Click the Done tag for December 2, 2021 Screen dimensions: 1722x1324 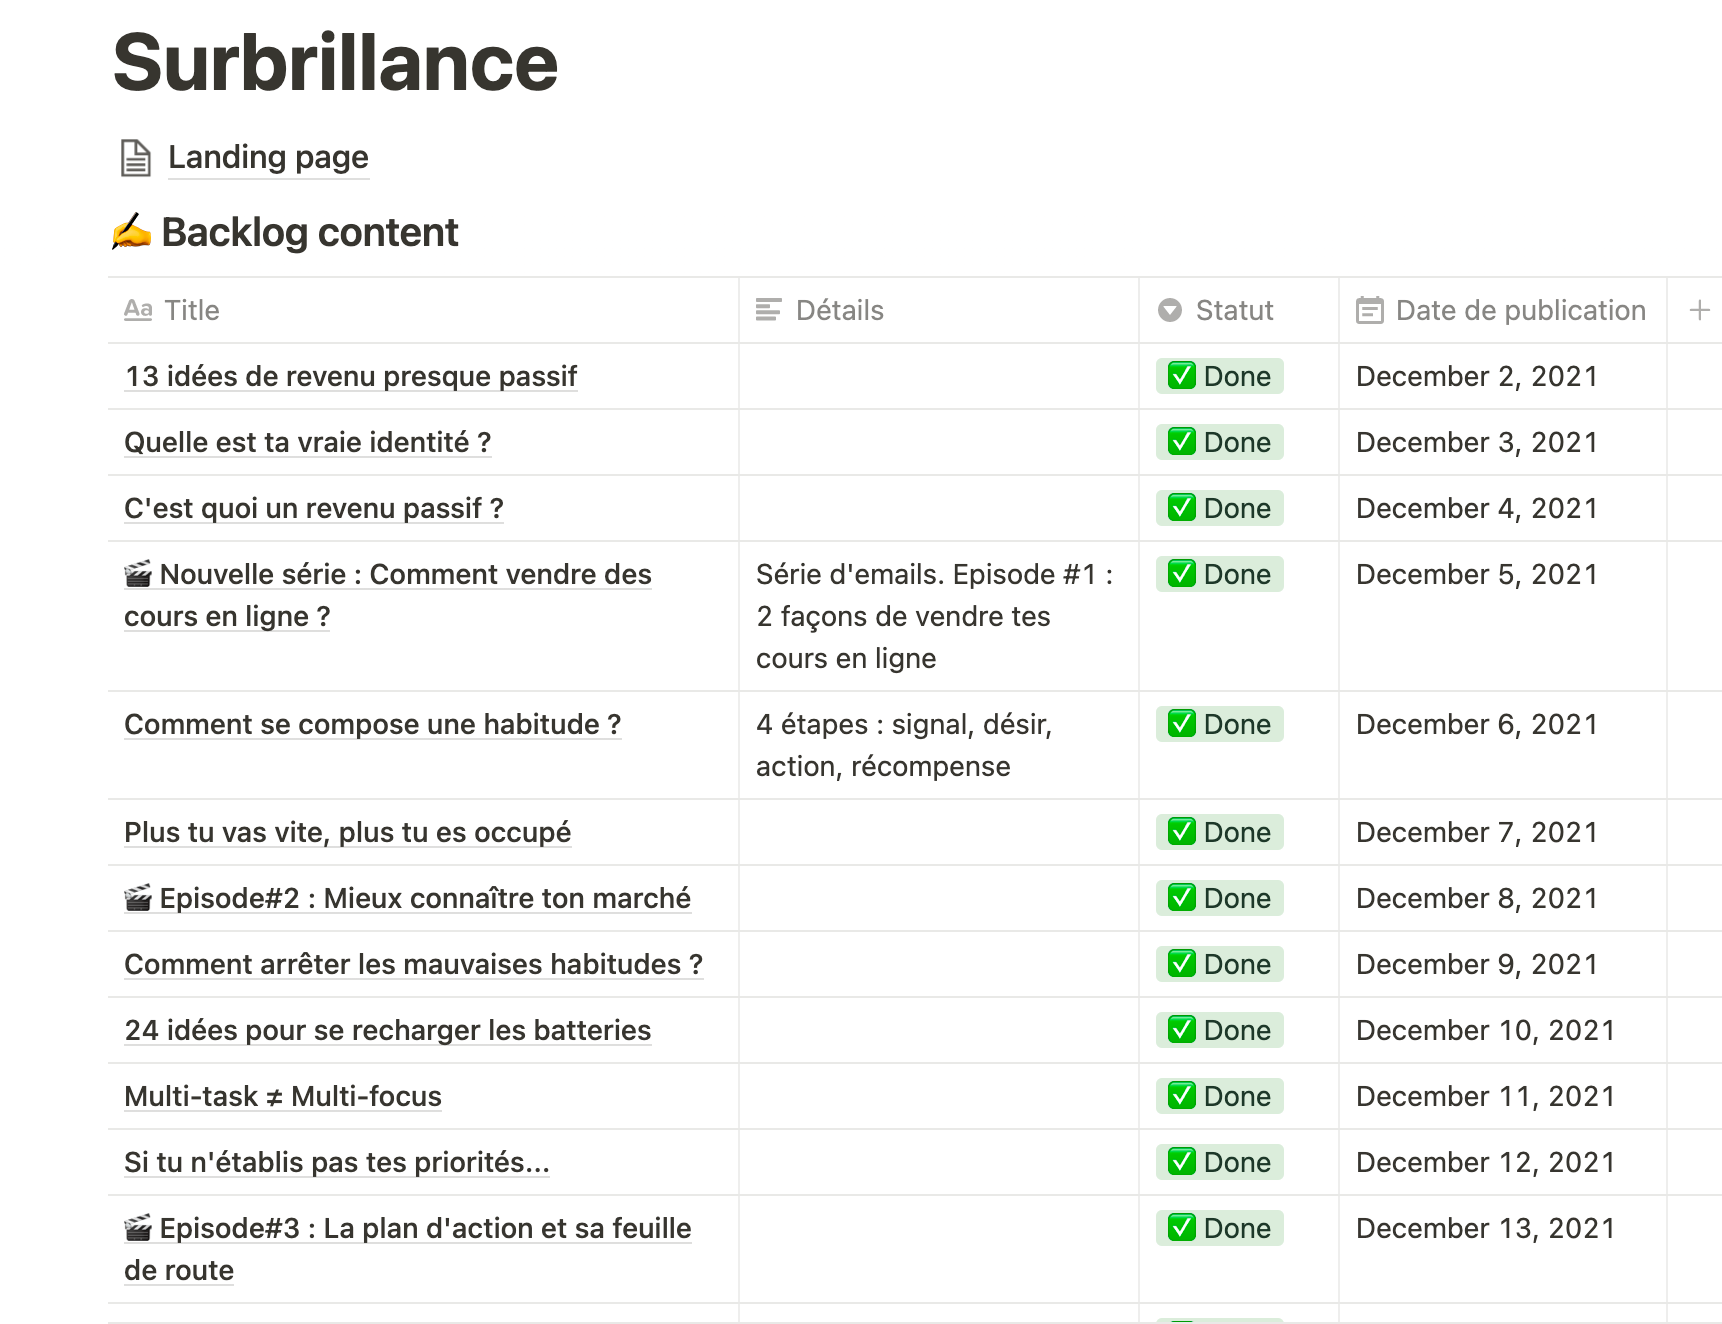coord(1219,376)
